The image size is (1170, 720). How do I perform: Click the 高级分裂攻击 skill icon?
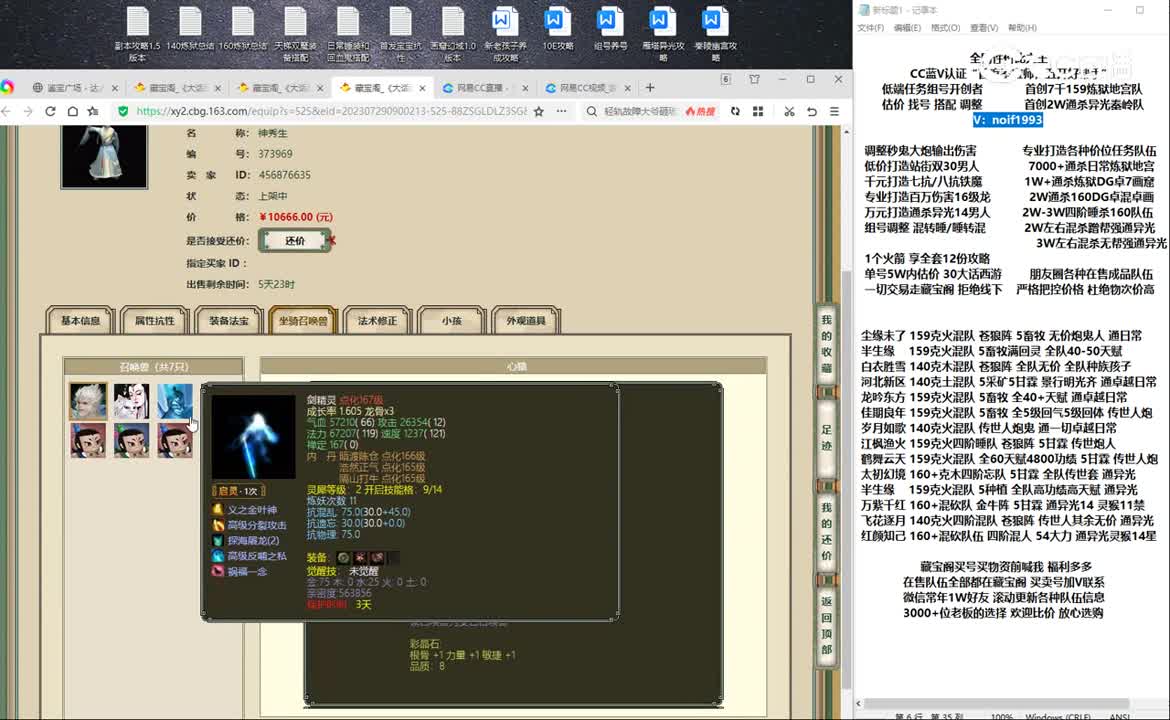[217, 525]
